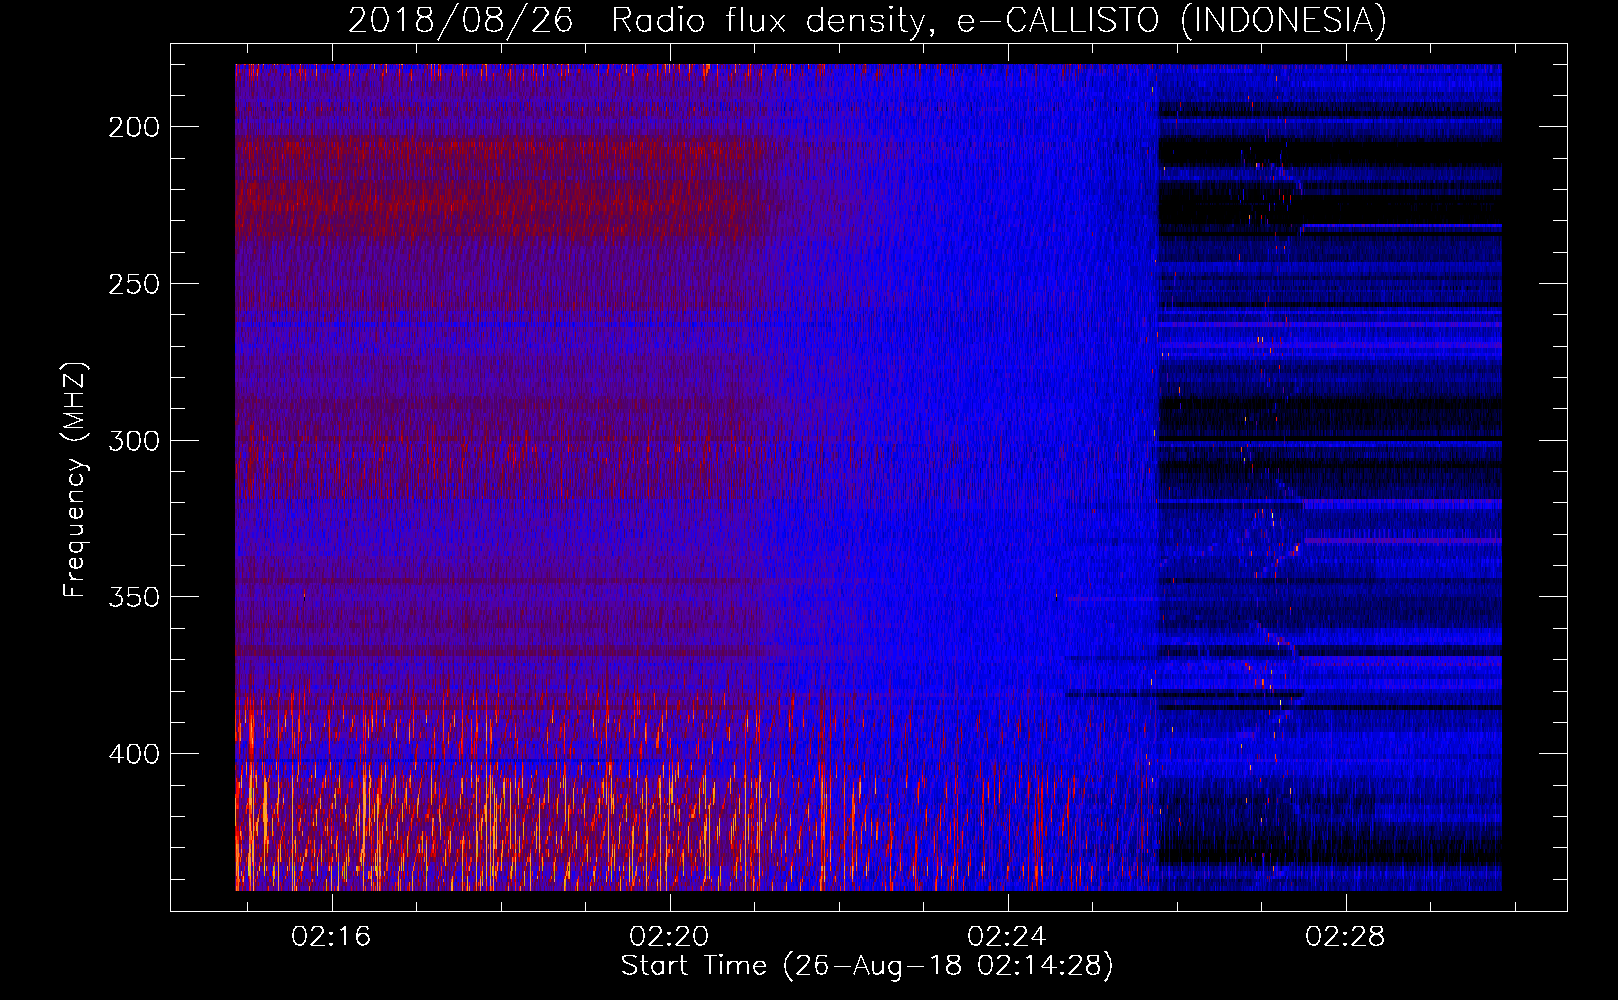Select the 300 frequency tick label
The width and height of the screenshot is (1618, 1000).
[134, 441]
